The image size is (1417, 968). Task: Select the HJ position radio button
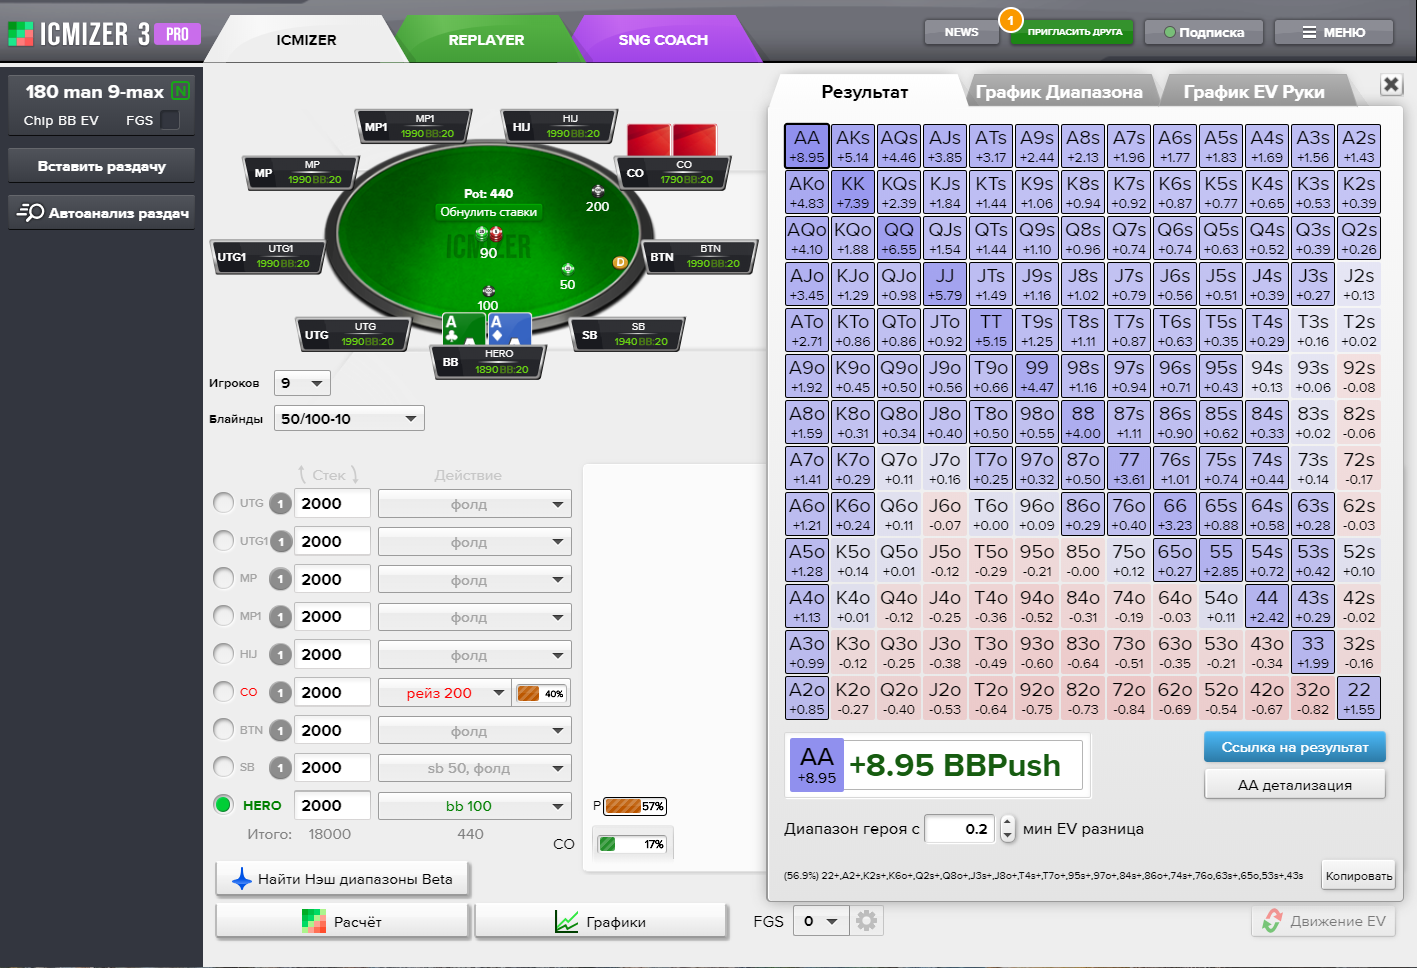pyautogui.click(x=224, y=653)
